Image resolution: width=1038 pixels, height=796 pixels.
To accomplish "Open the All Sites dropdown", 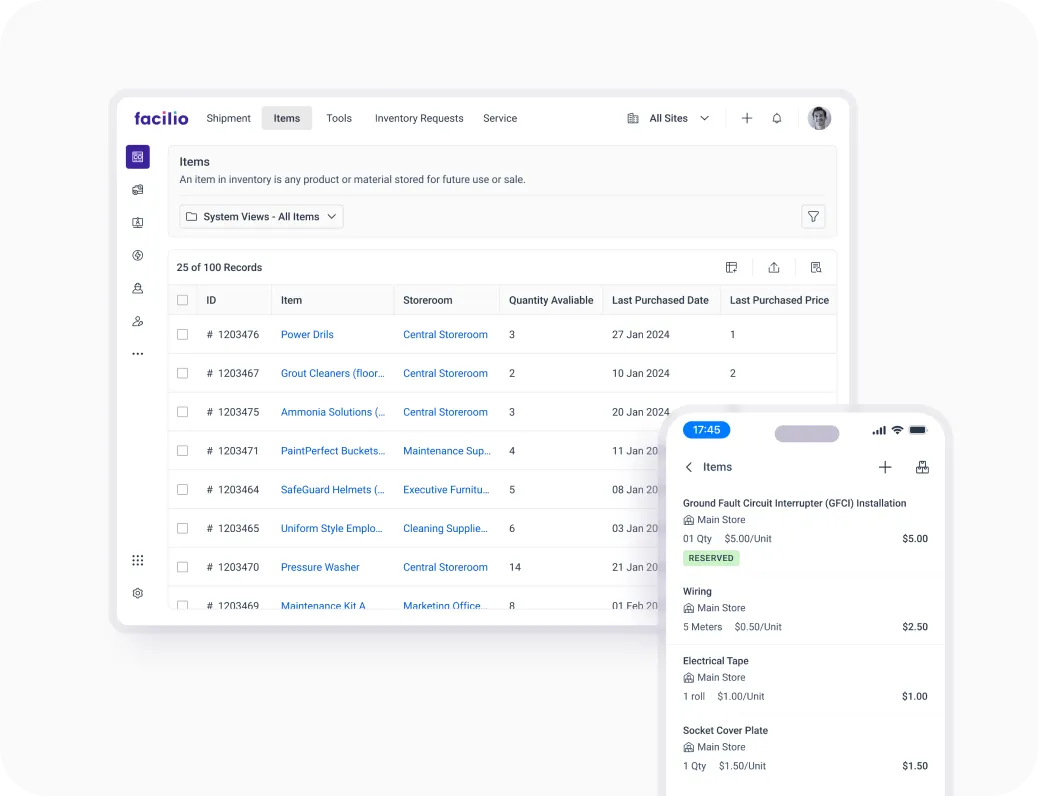I will (x=668, y=118).
